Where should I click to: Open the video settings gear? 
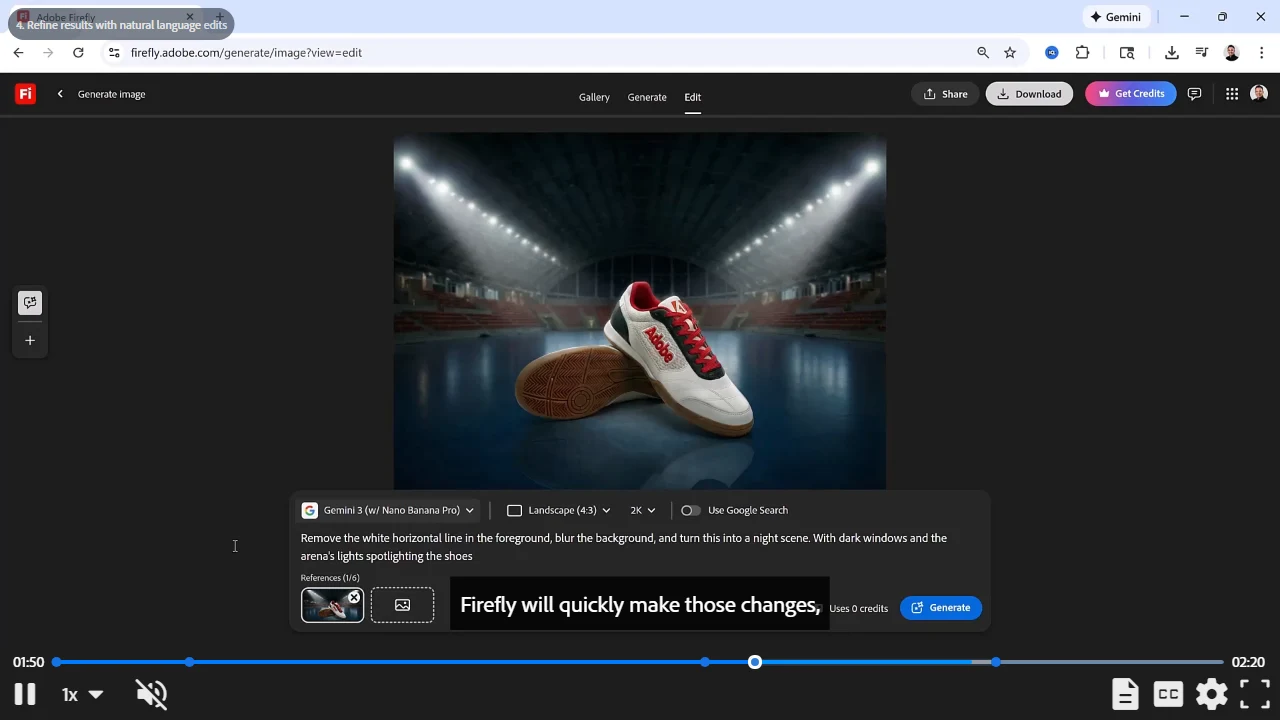click(1211, 694)
